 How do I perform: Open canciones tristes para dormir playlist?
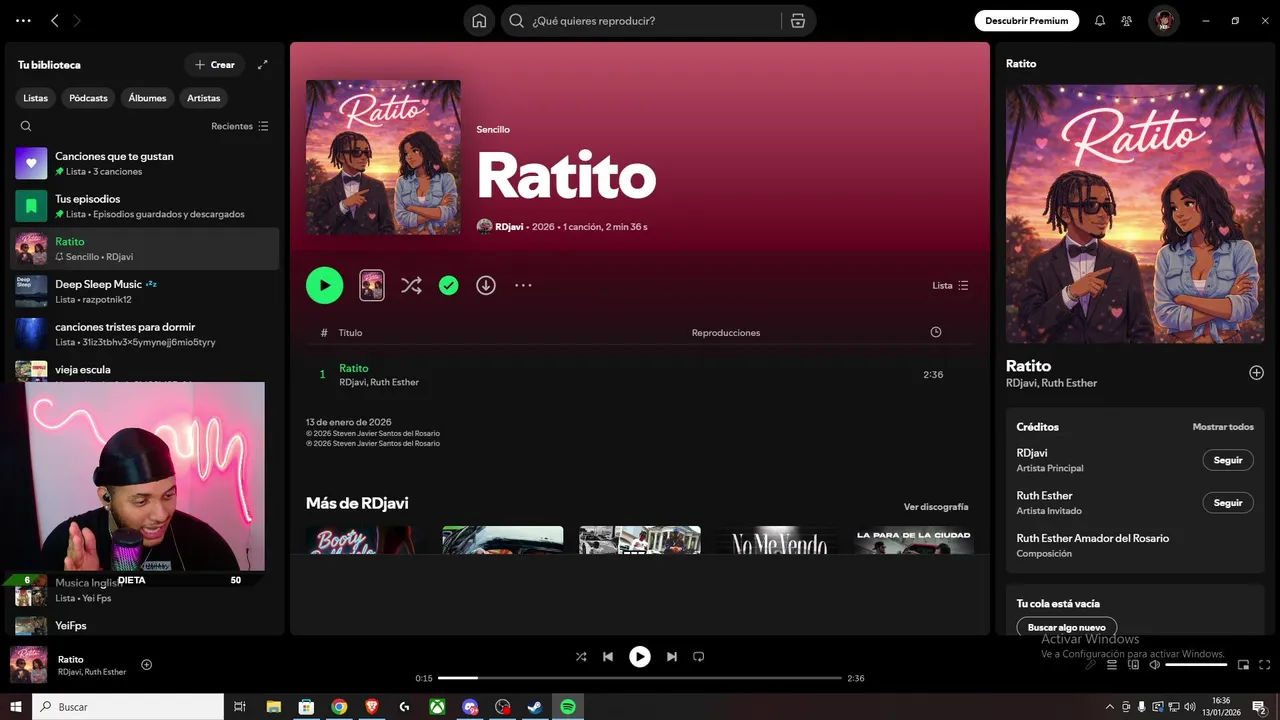[x=145, y=334]
